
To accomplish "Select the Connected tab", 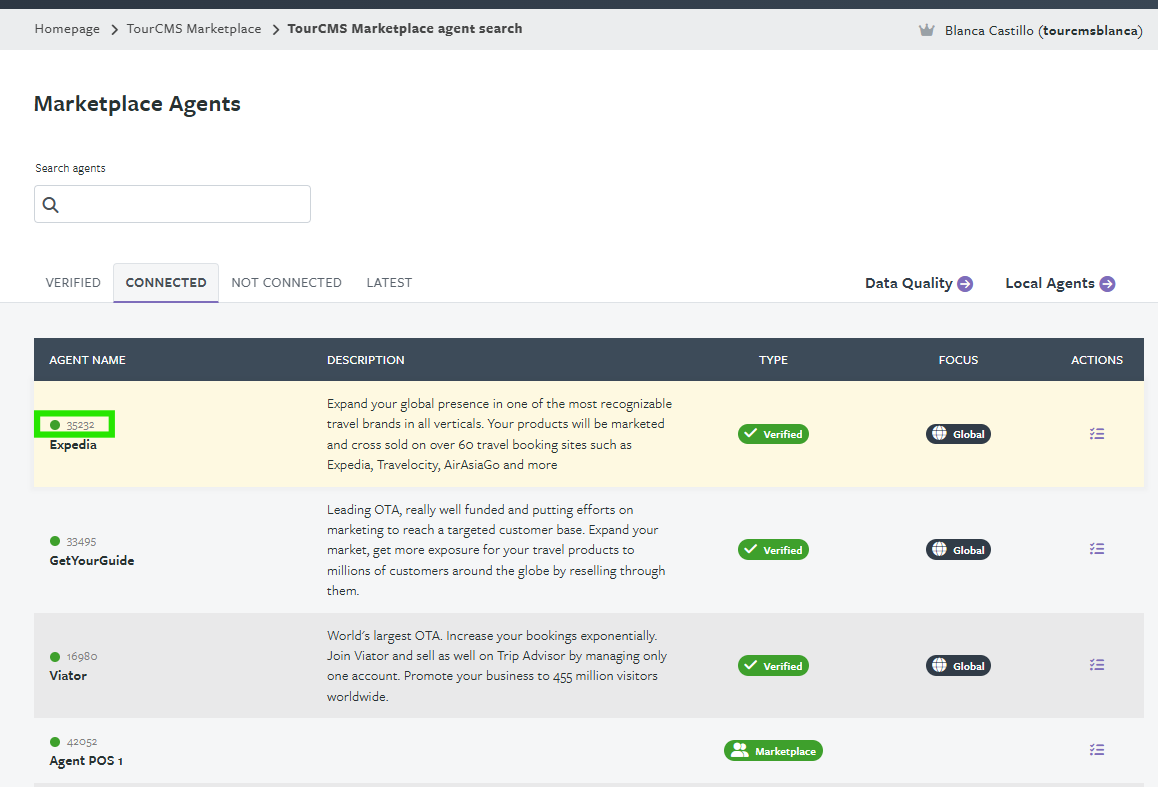I will tap(166, 283).
